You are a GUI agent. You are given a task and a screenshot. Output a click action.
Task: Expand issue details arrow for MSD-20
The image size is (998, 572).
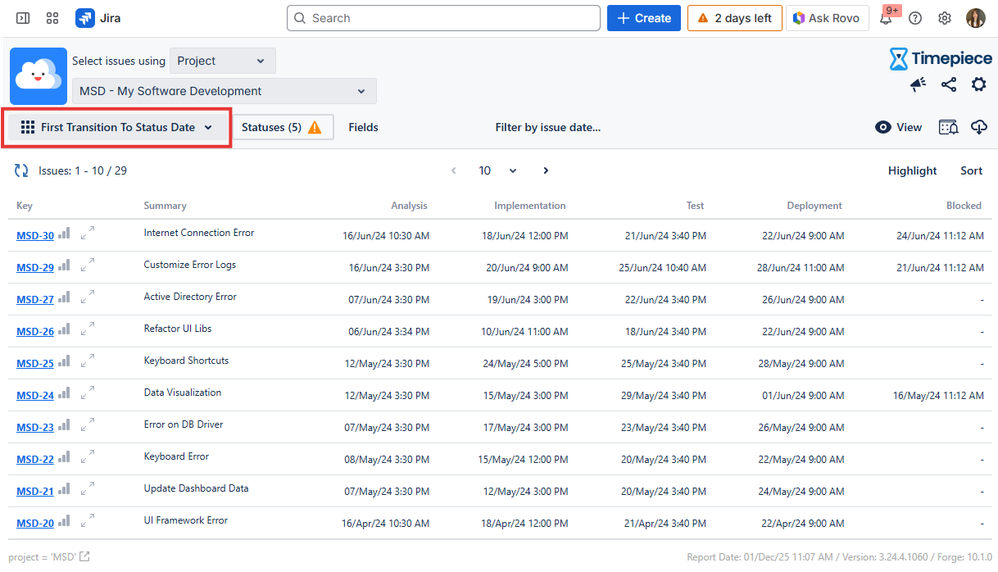click(x=88, y=520)
